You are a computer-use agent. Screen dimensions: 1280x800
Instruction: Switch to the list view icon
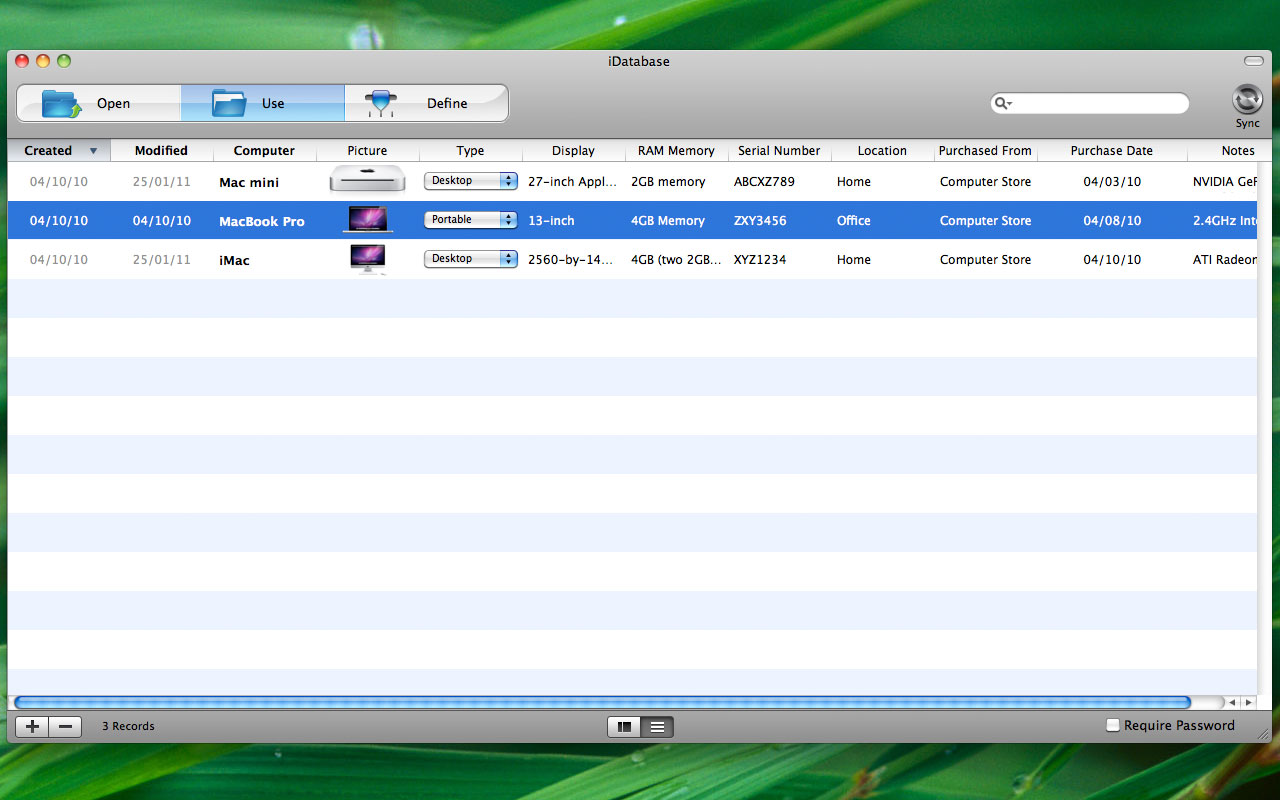click(x=657, y=727)
